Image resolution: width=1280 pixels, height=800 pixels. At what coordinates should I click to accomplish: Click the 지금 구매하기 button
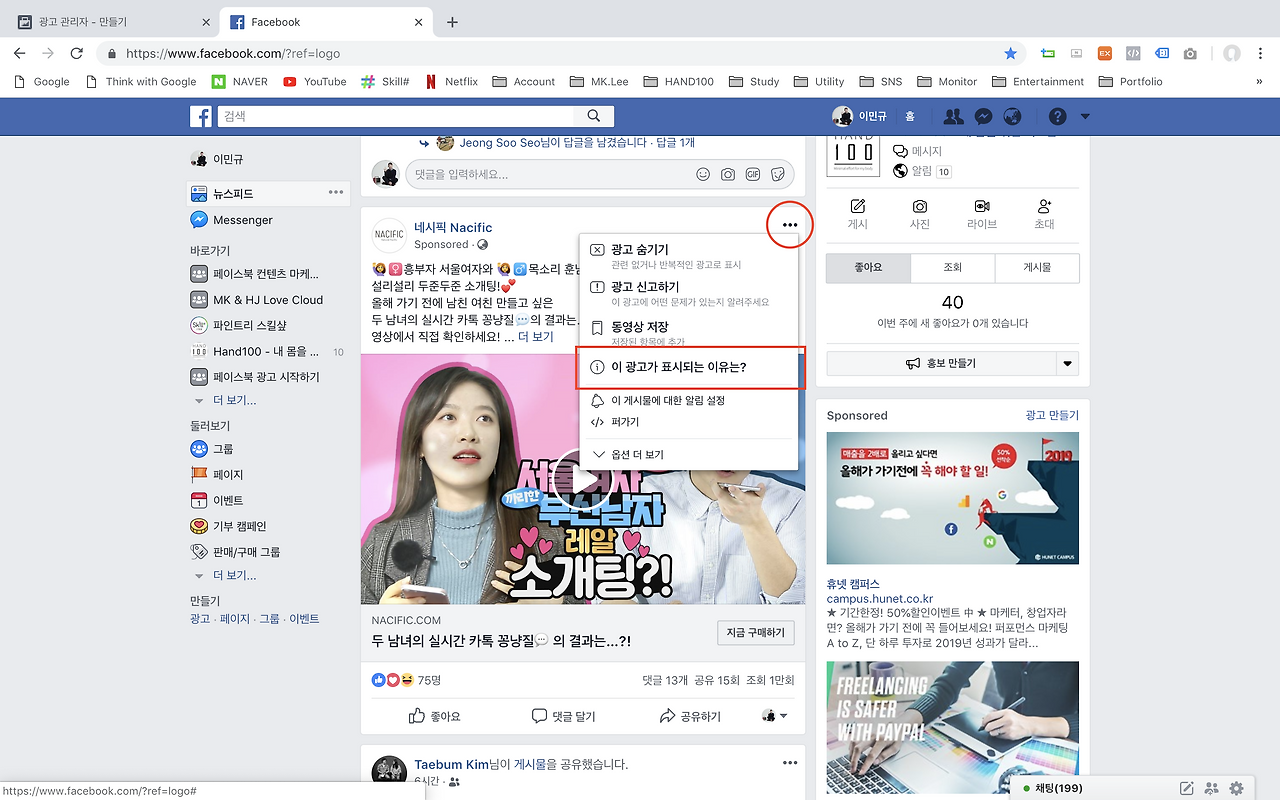click(756, 632)
